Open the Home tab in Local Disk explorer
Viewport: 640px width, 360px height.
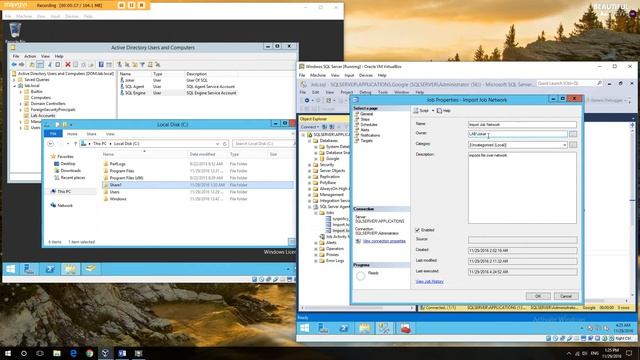(72, 134)
